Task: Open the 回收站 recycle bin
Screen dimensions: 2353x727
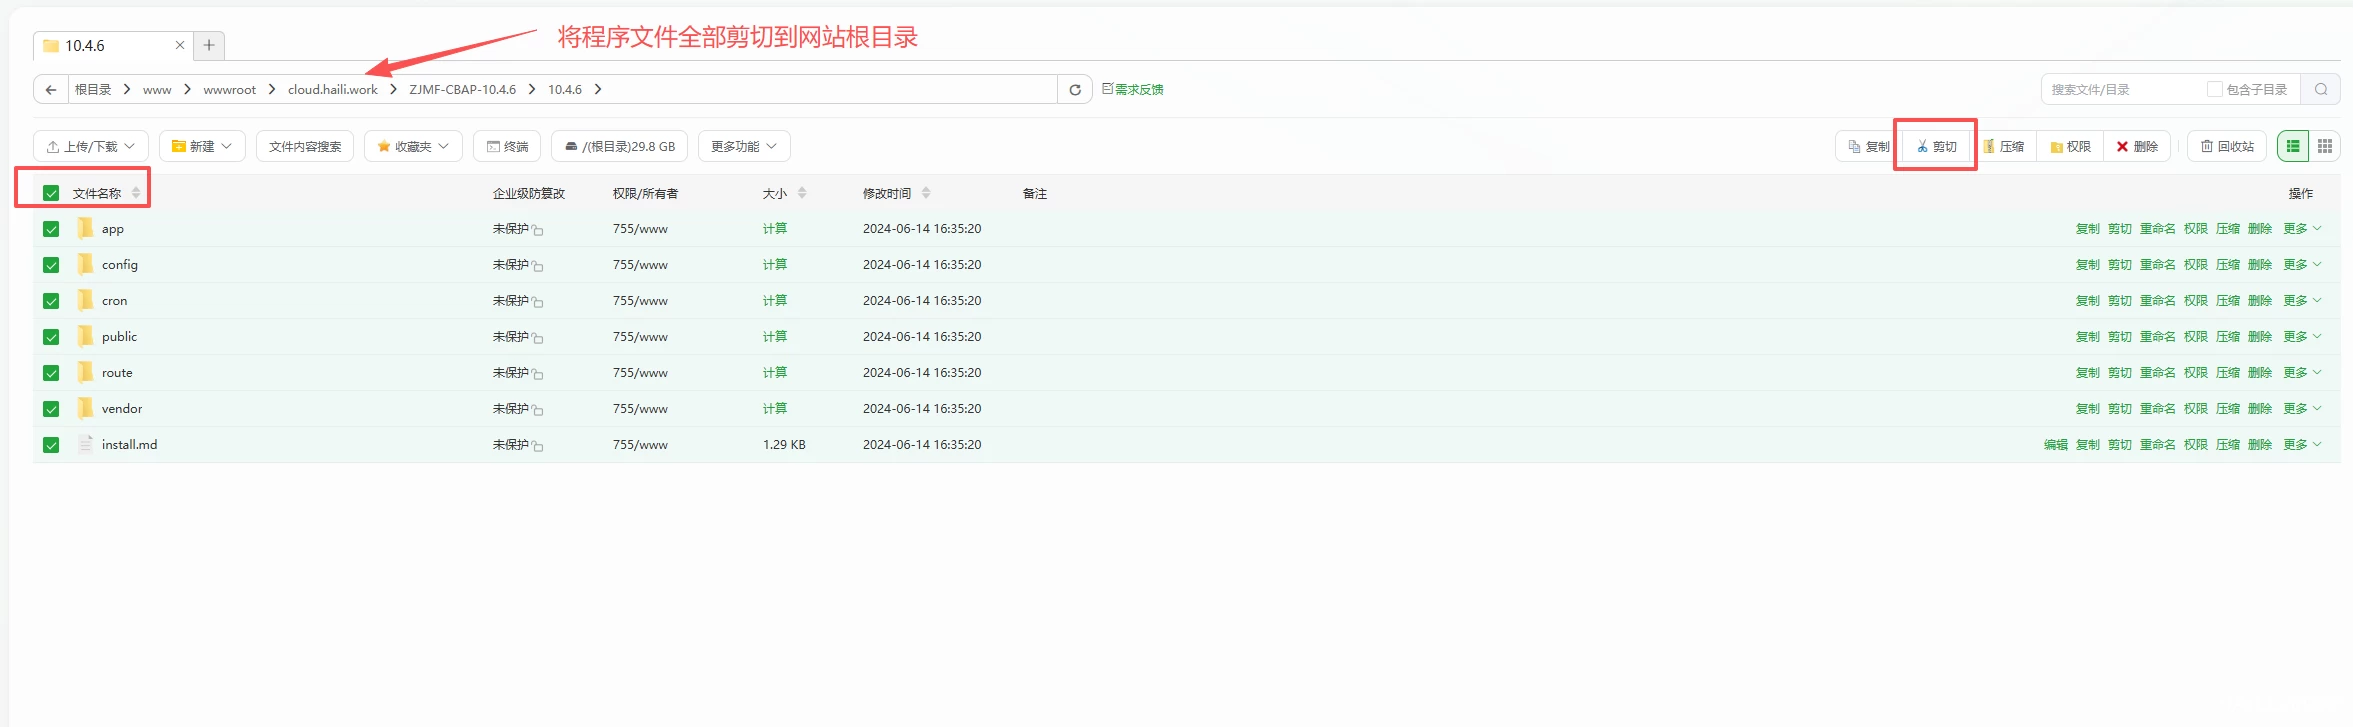Action: pos(2227,147)
